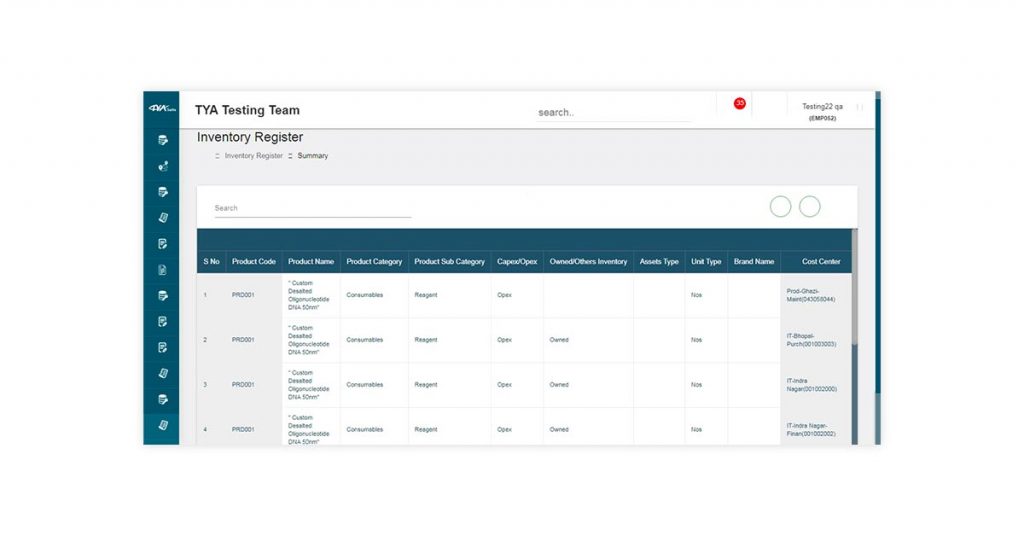
Task: Click the TYA logo in the sidebar
Action: (161, 109)
